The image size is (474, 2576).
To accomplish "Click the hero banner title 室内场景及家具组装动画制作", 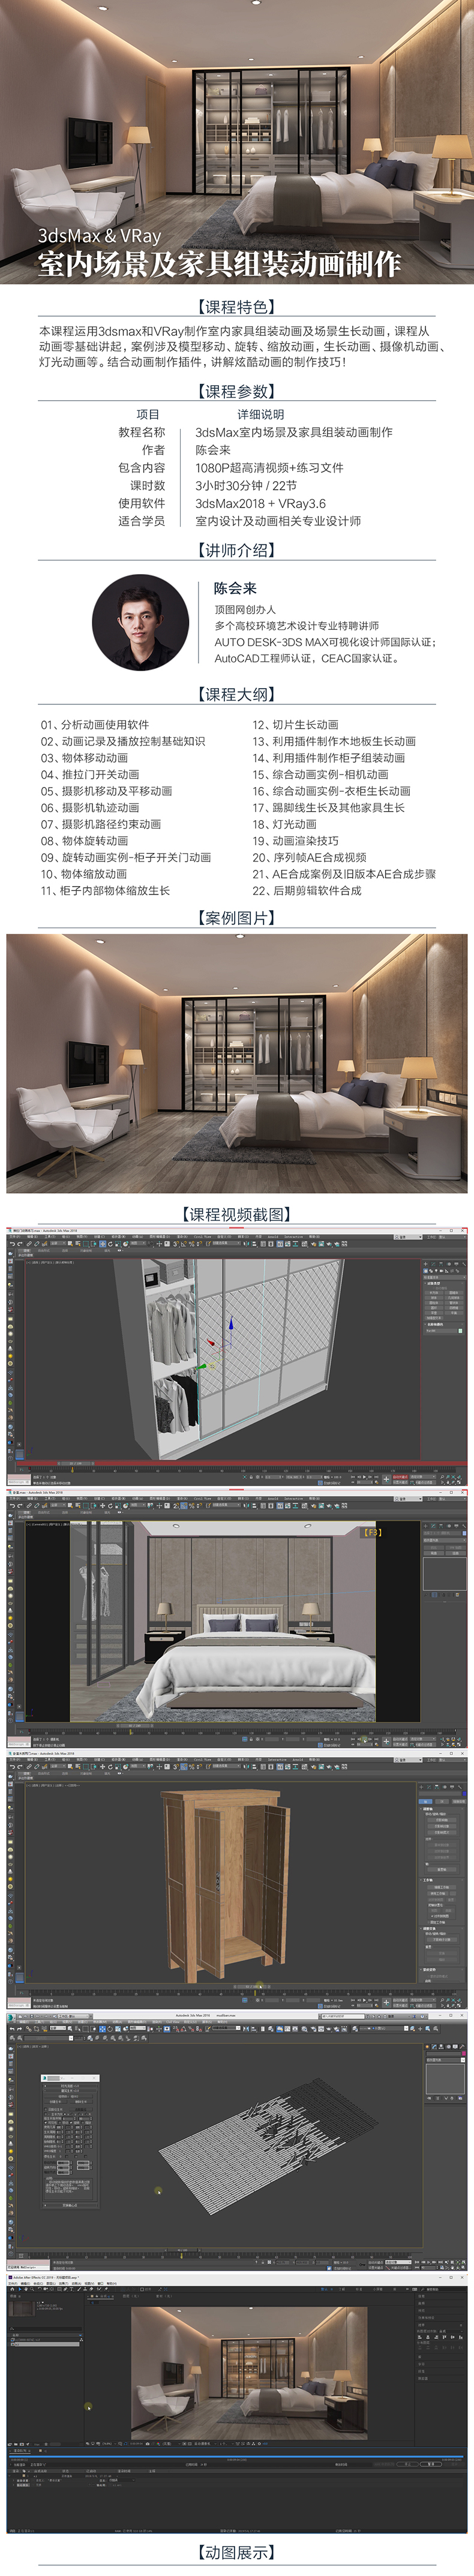I will (219, 264).
